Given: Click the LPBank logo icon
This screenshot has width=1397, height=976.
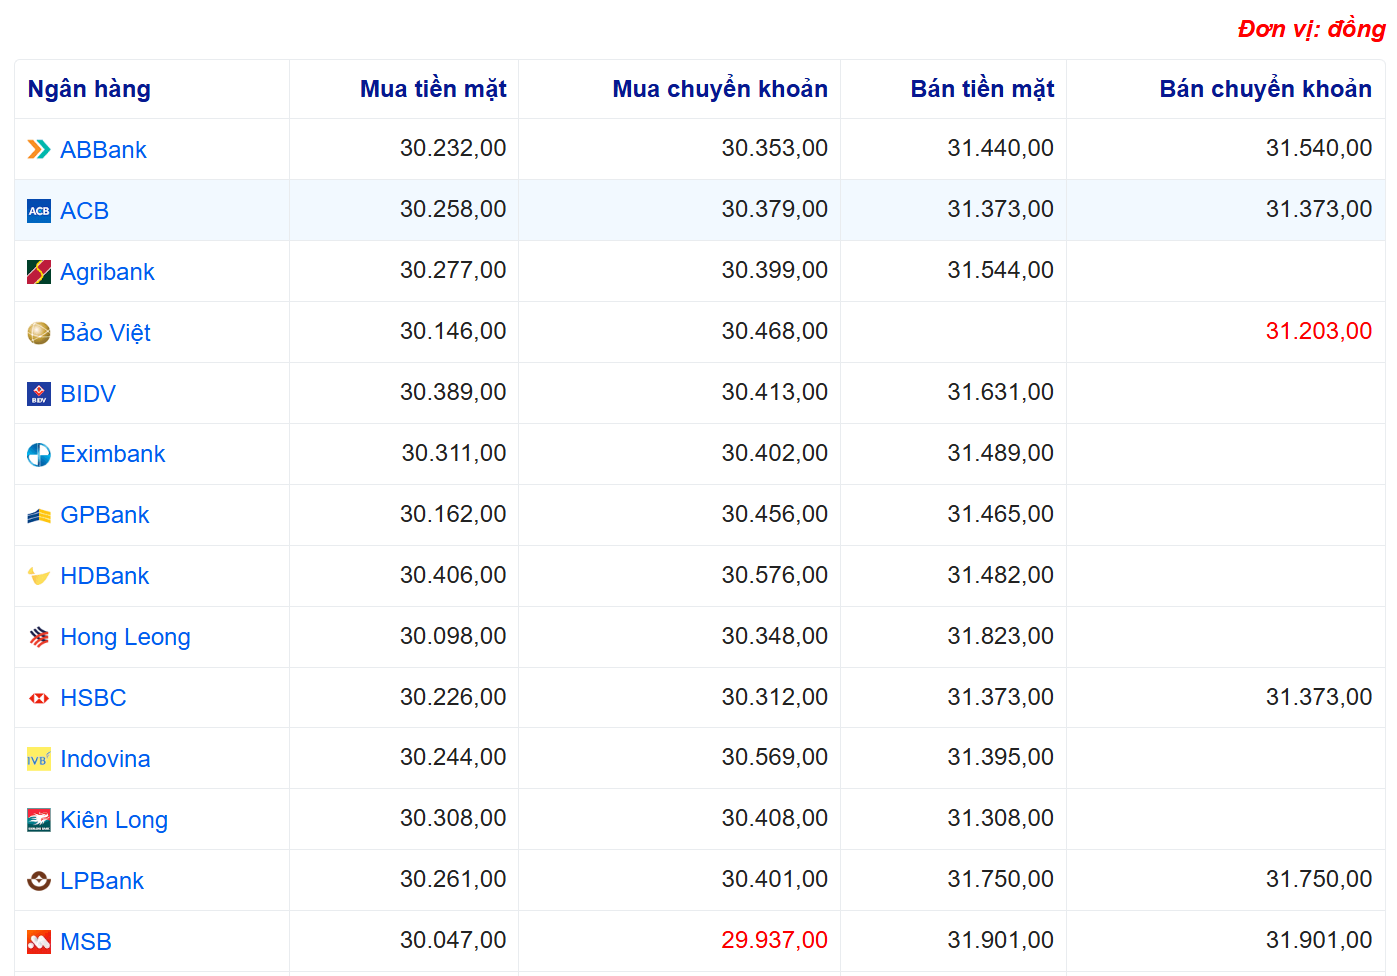Looking at the screenshot, I should [x=39, y=881].
